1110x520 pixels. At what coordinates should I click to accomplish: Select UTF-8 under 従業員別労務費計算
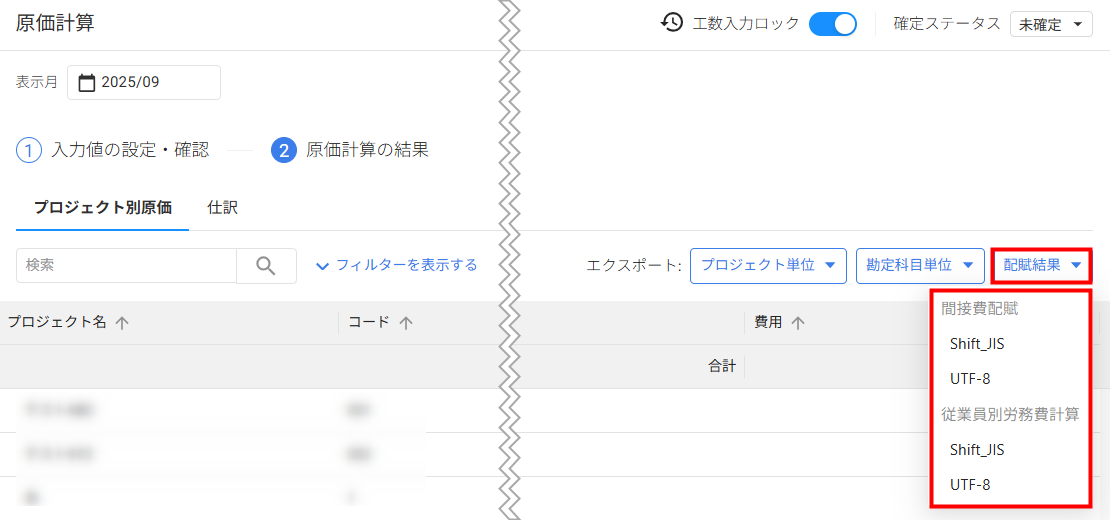click(x=970, y=485)
